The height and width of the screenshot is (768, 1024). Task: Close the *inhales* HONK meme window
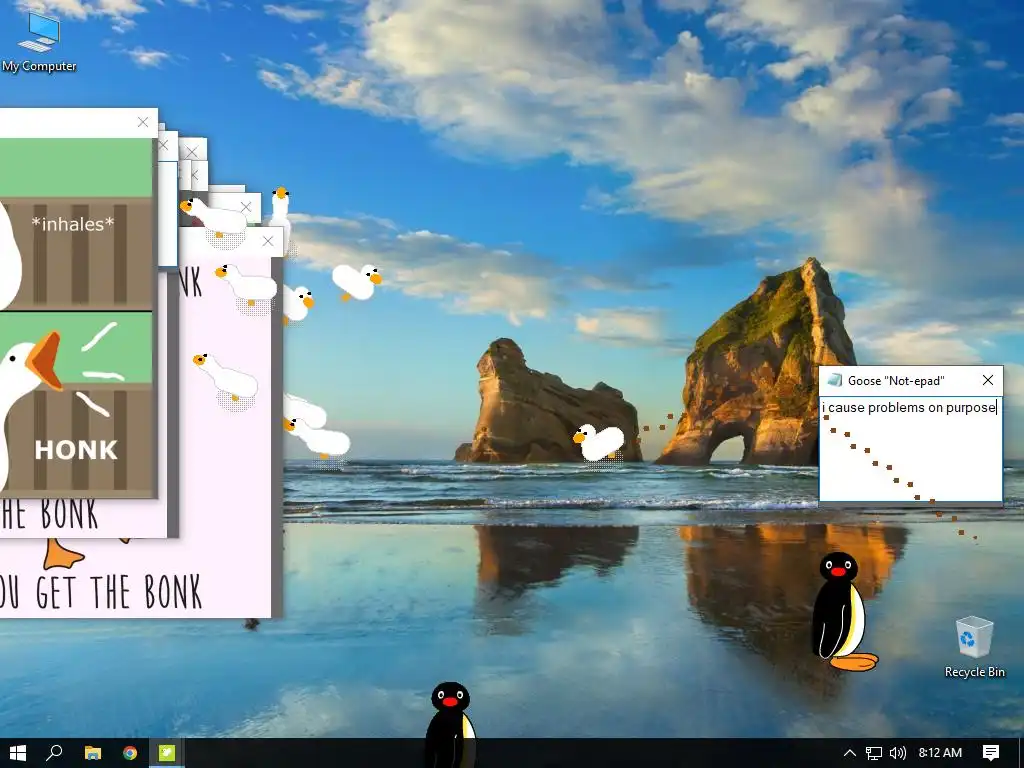tap(143, 122)
